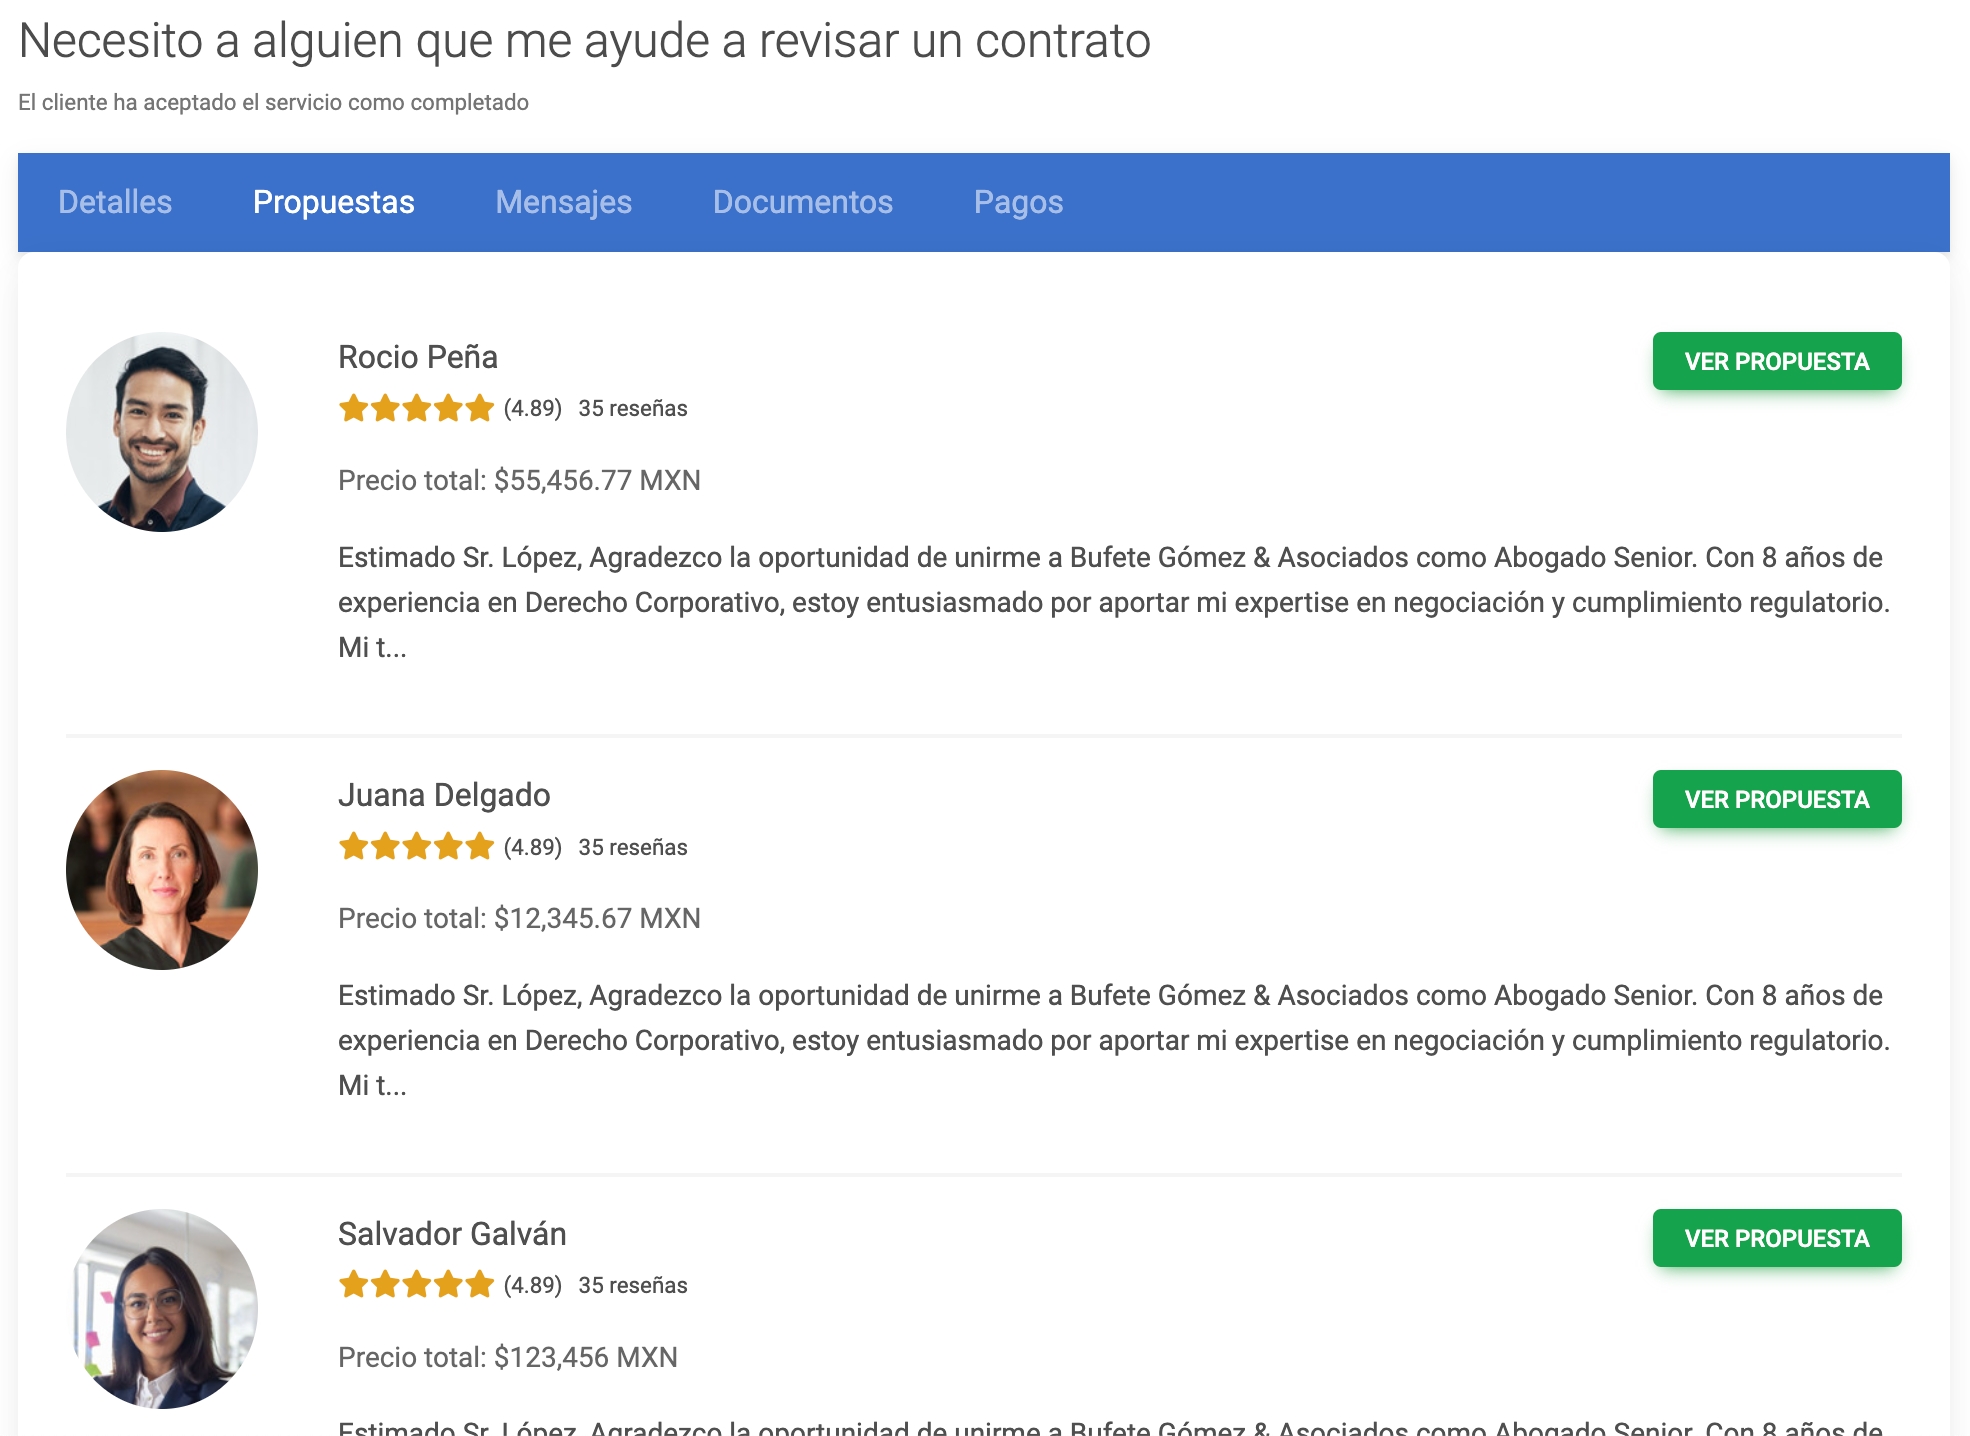Open Salvador Galván's proposal button
Viewport: 1970px width, 1436px height.
coord(1776,1238)
